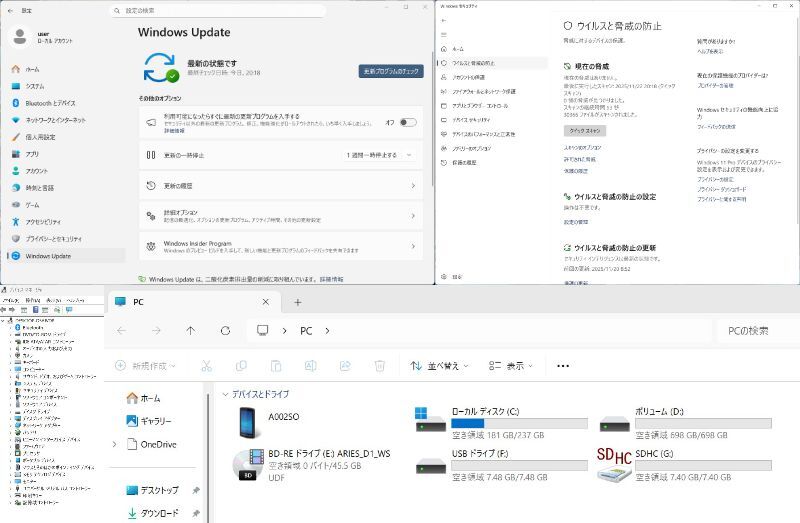Click the Explorer refresh icon
Screen dimensions: 800x523
click(x=226, y=331)
